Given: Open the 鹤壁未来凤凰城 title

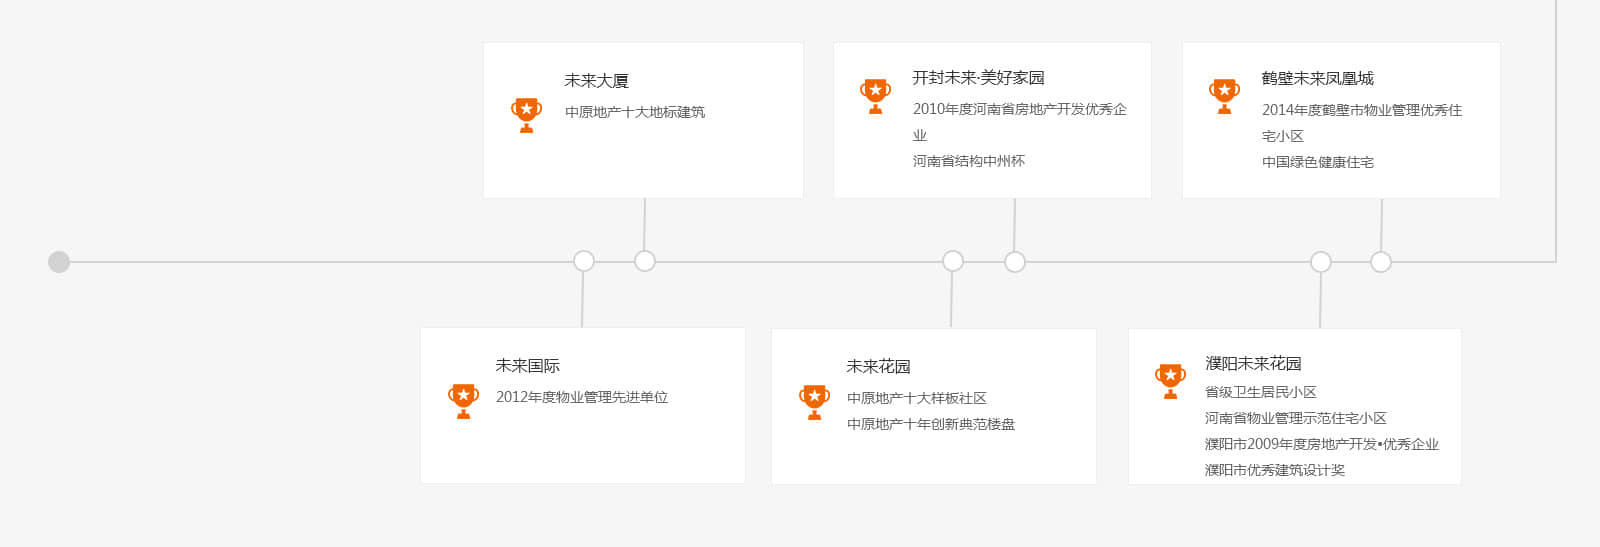Looking at the screenshot, I should pos(1317,78).
